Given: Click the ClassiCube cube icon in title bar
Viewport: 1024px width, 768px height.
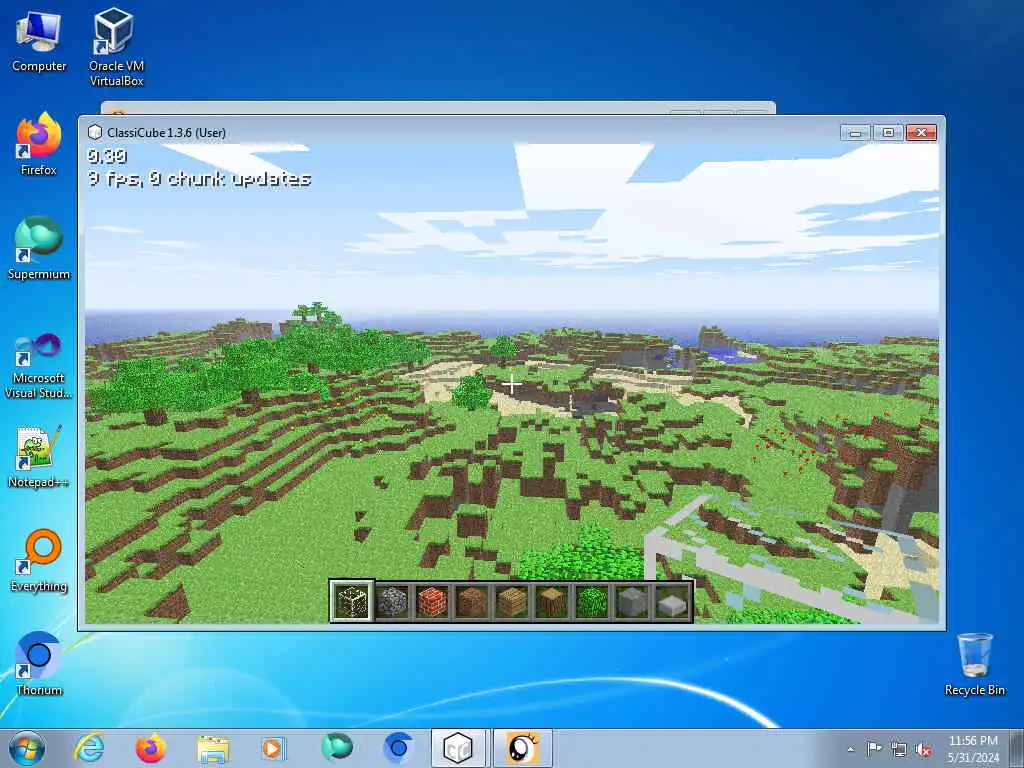Looking at the screenshot, I should pos(95,133).
